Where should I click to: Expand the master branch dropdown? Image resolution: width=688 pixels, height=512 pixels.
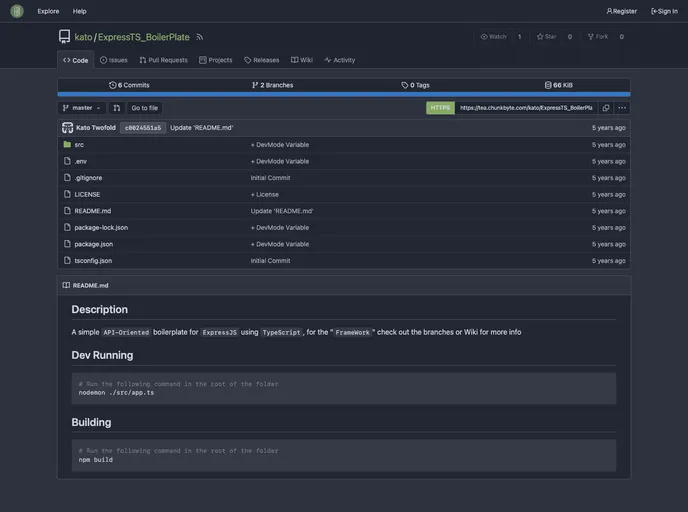pos(82,108)
